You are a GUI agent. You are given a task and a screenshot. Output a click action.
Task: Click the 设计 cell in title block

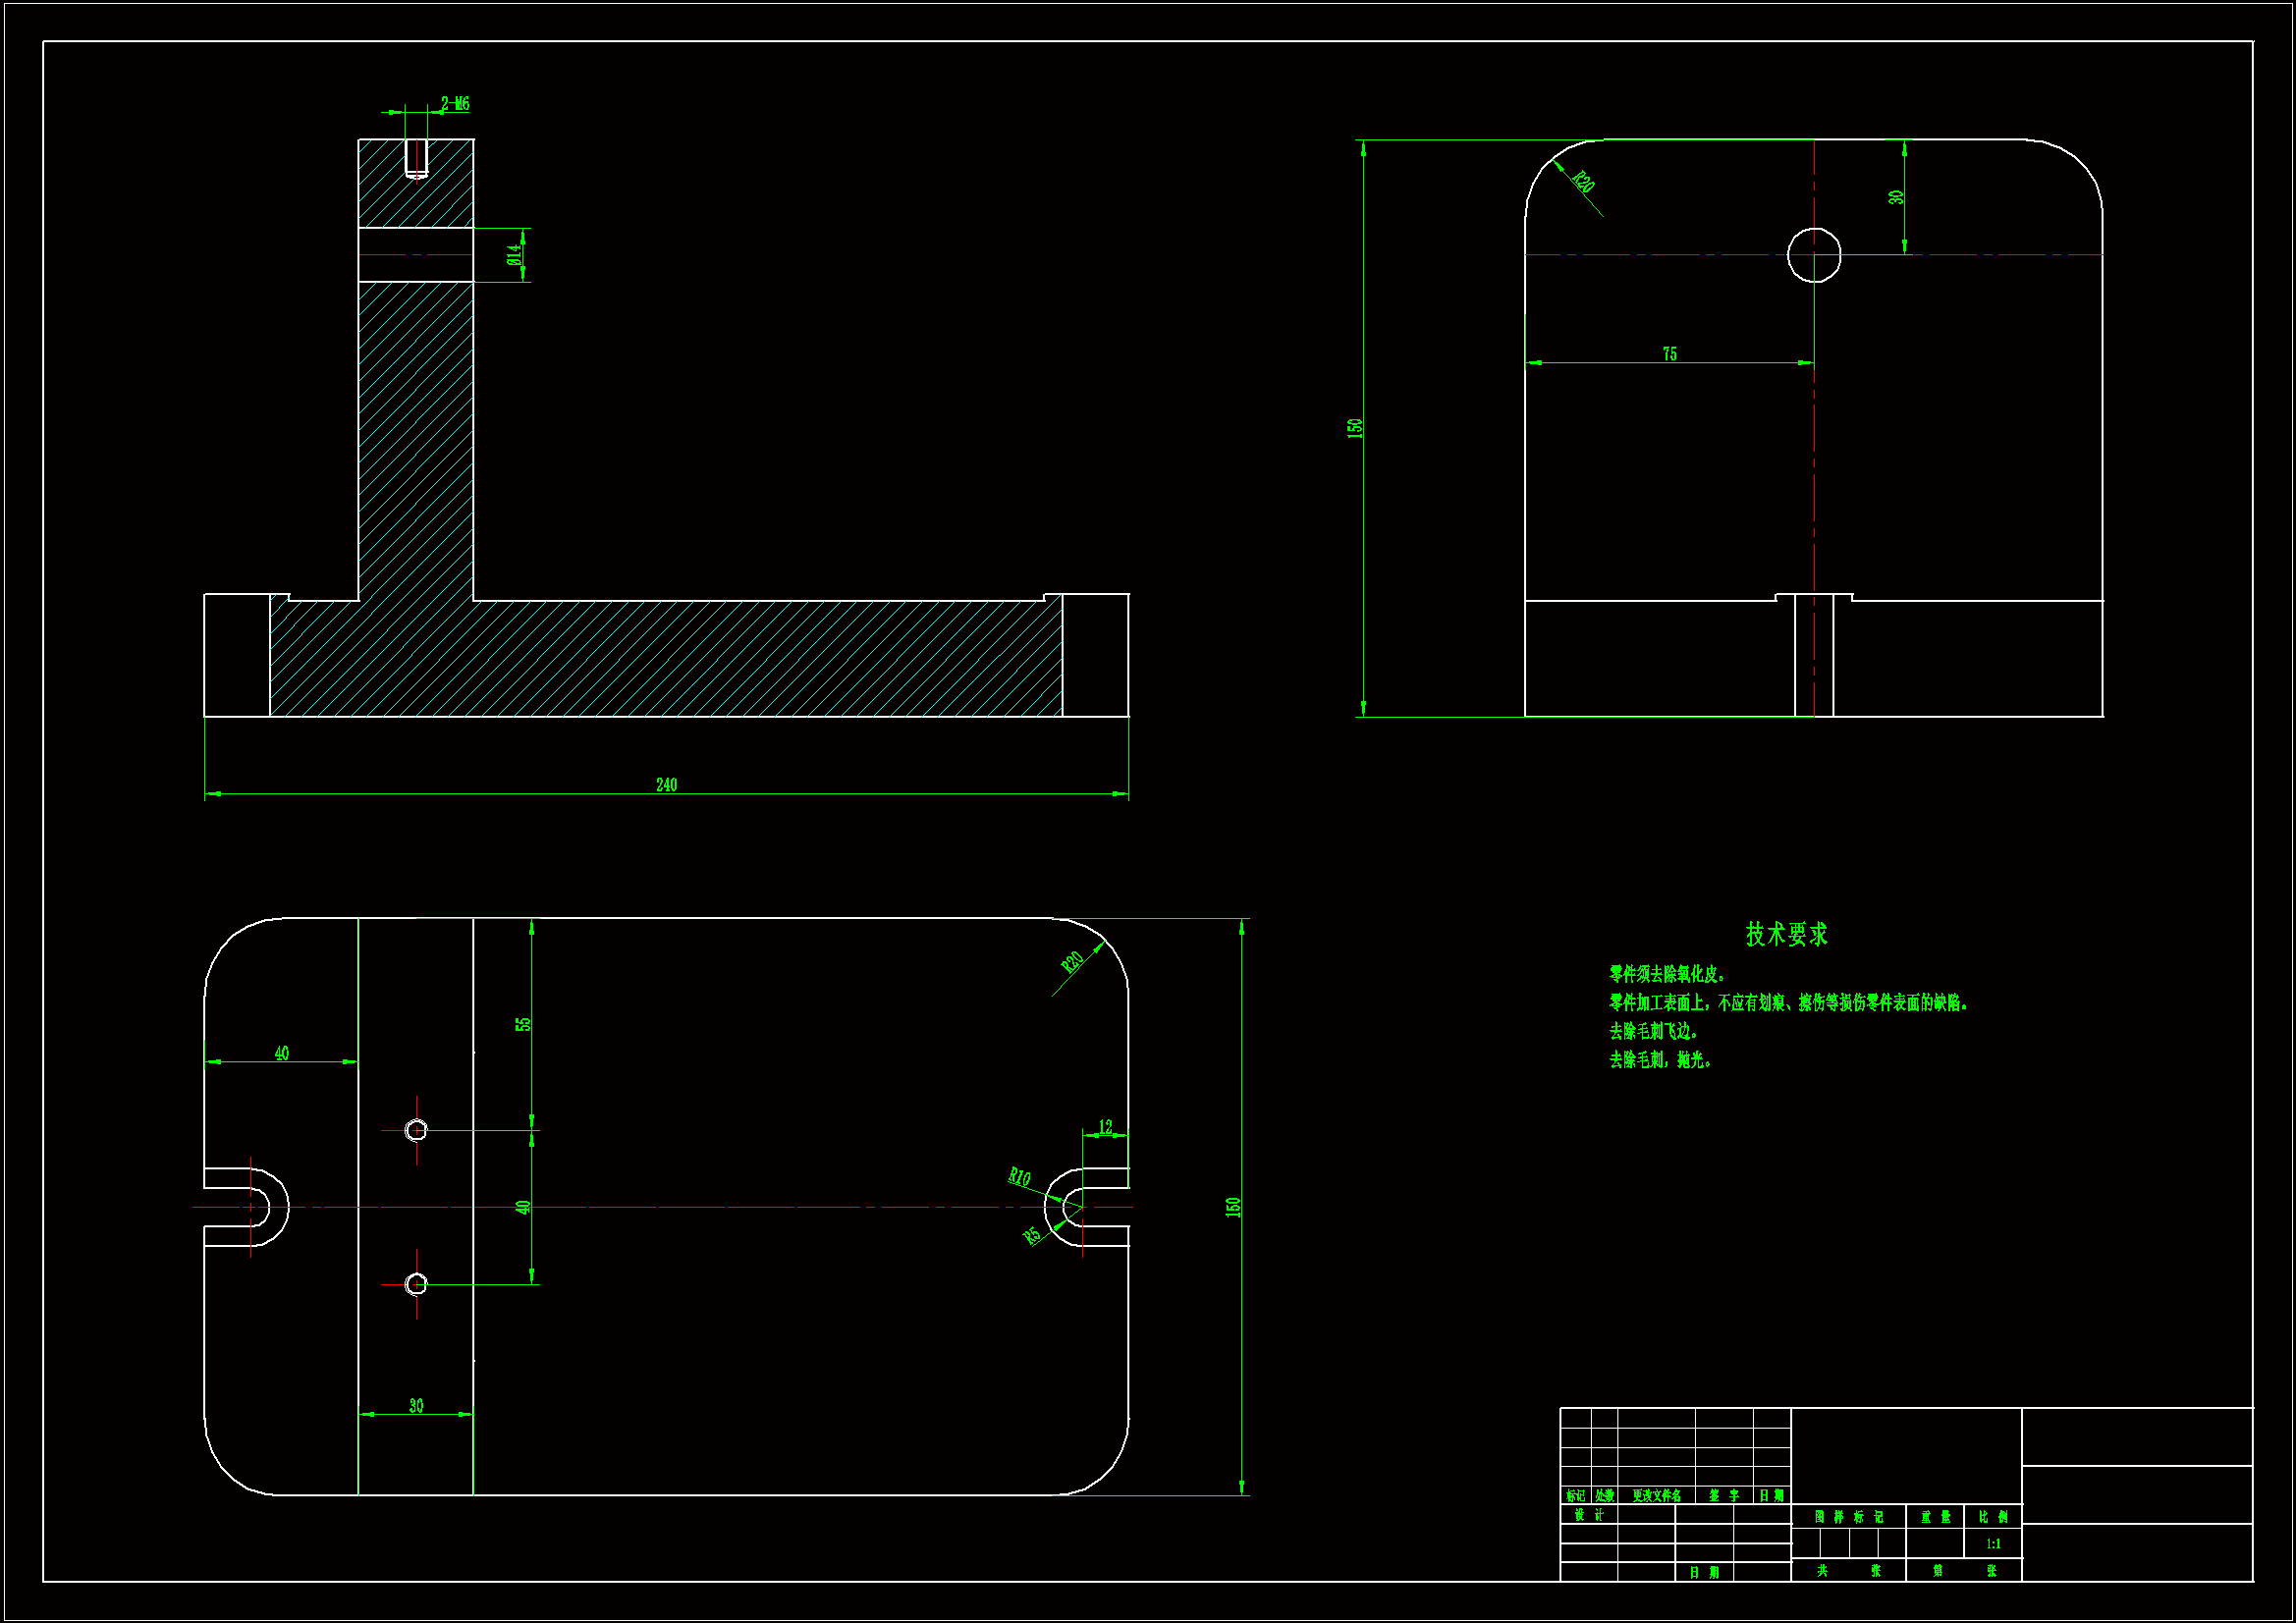click(1588, 1515)
